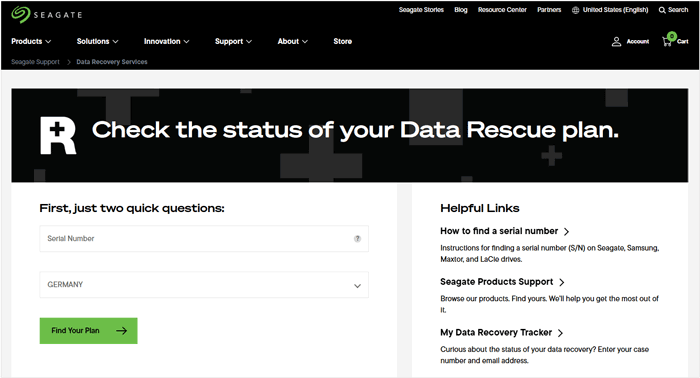The width and height of the screenshot is (700, 378).
Task: Click the serial number help question icon
Action: 357,239
